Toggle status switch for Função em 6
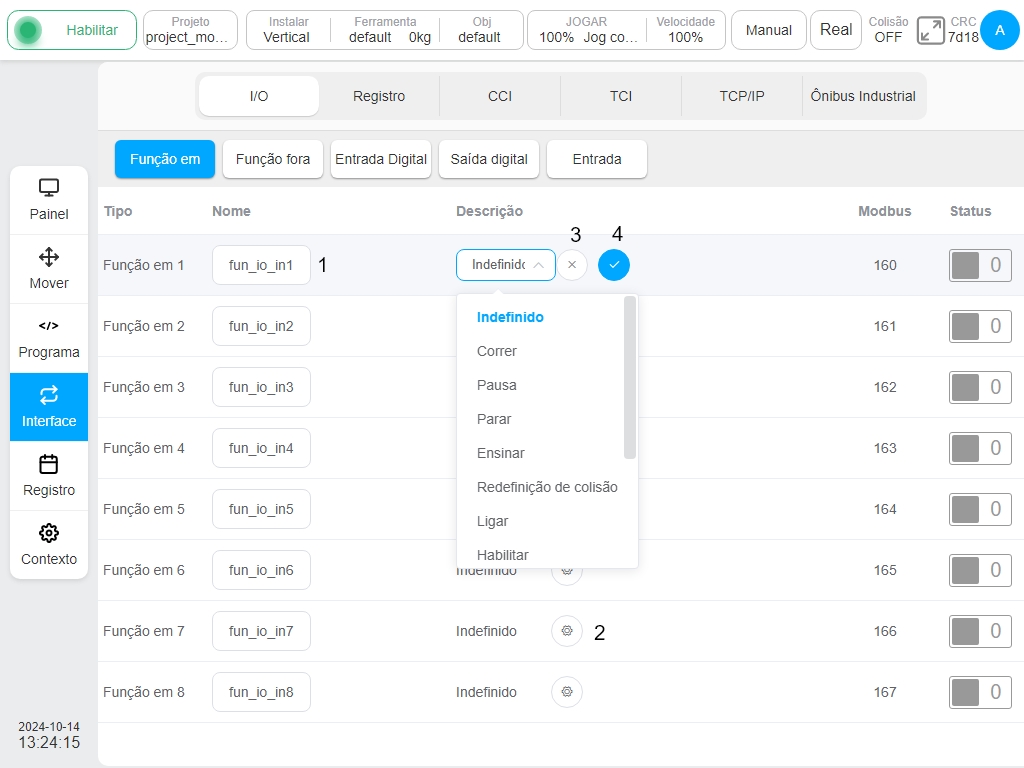Image resolution: width=1024 pixels, height=768 pixels. (980, 570)
